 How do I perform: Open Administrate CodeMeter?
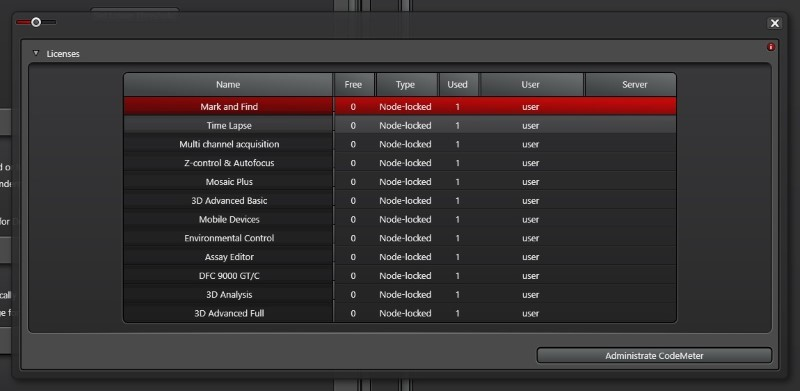[654, 356]
